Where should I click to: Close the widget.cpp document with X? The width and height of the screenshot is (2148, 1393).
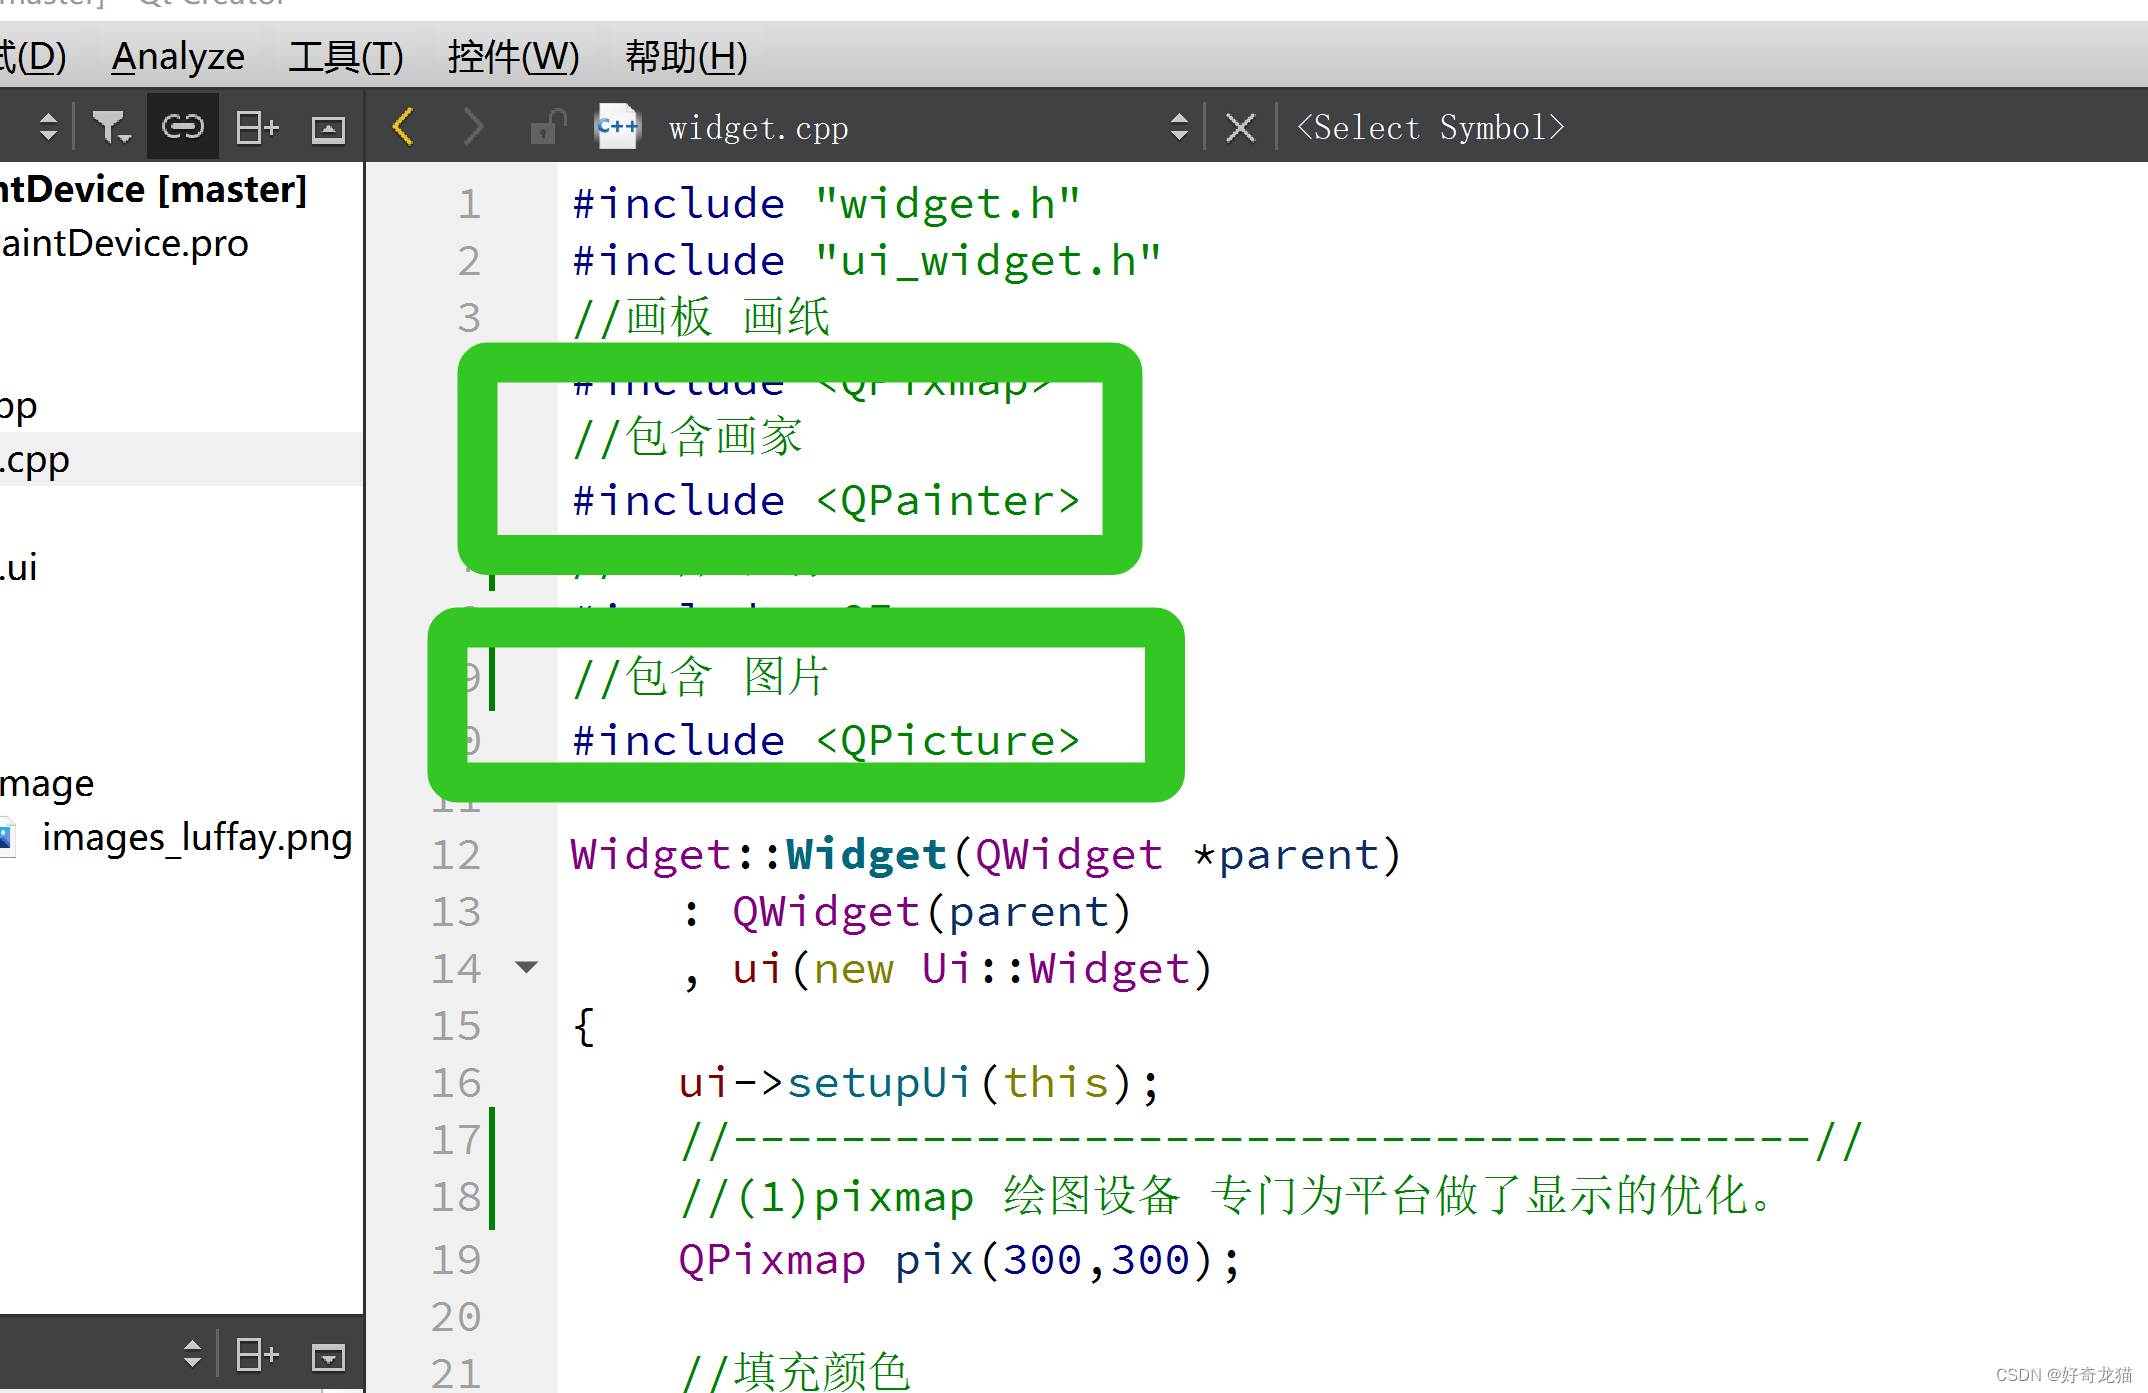point(1240,127)
